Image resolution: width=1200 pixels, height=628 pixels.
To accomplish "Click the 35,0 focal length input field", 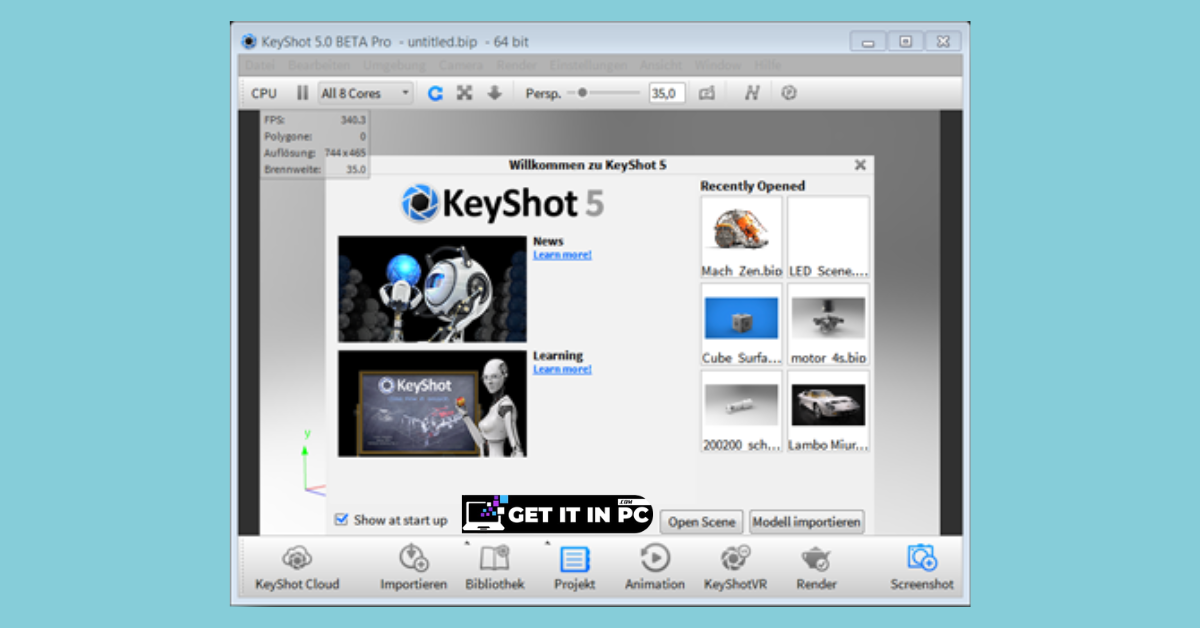I will click(666, 93).
